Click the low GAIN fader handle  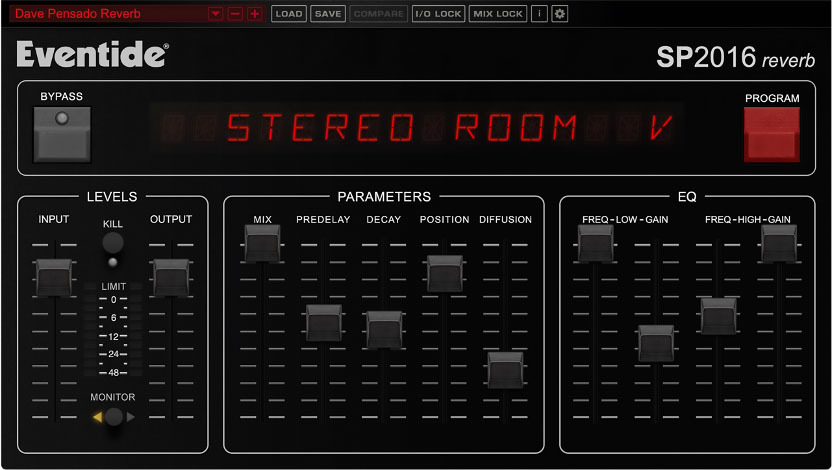[x=656, y=344]
